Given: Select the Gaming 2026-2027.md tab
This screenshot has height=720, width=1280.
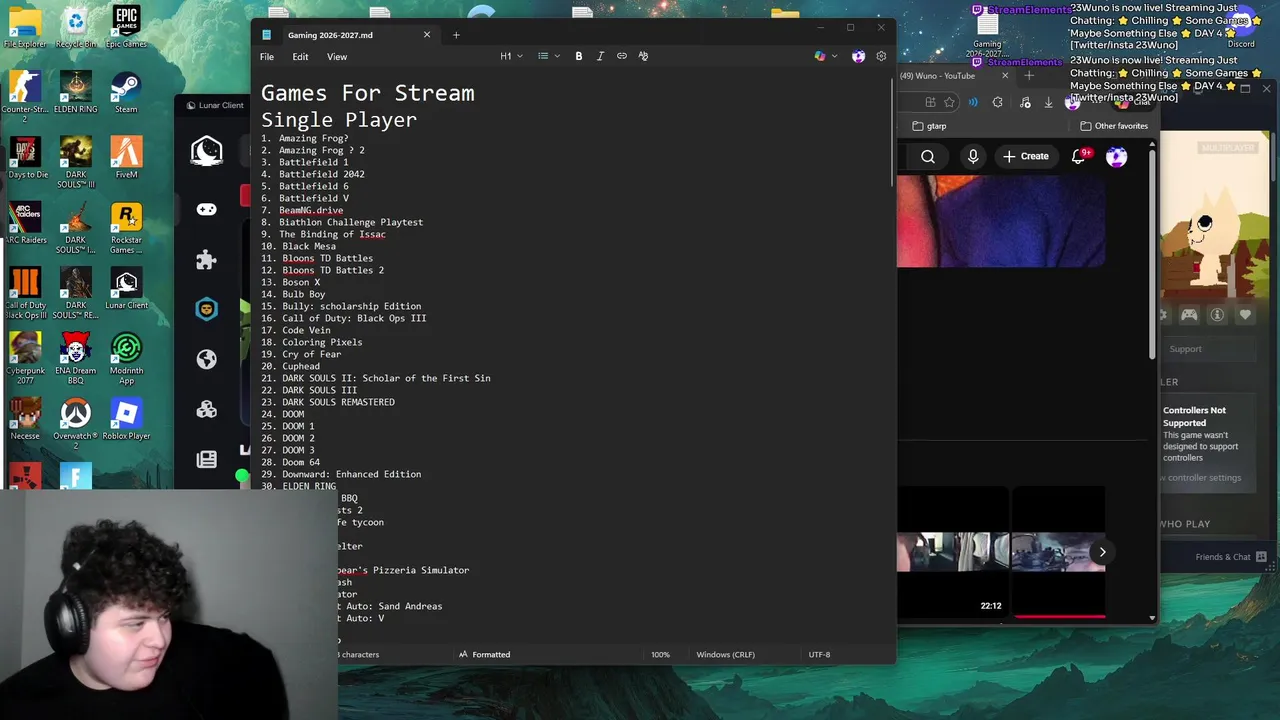Looking at the screenshot, I should point(345,35).
